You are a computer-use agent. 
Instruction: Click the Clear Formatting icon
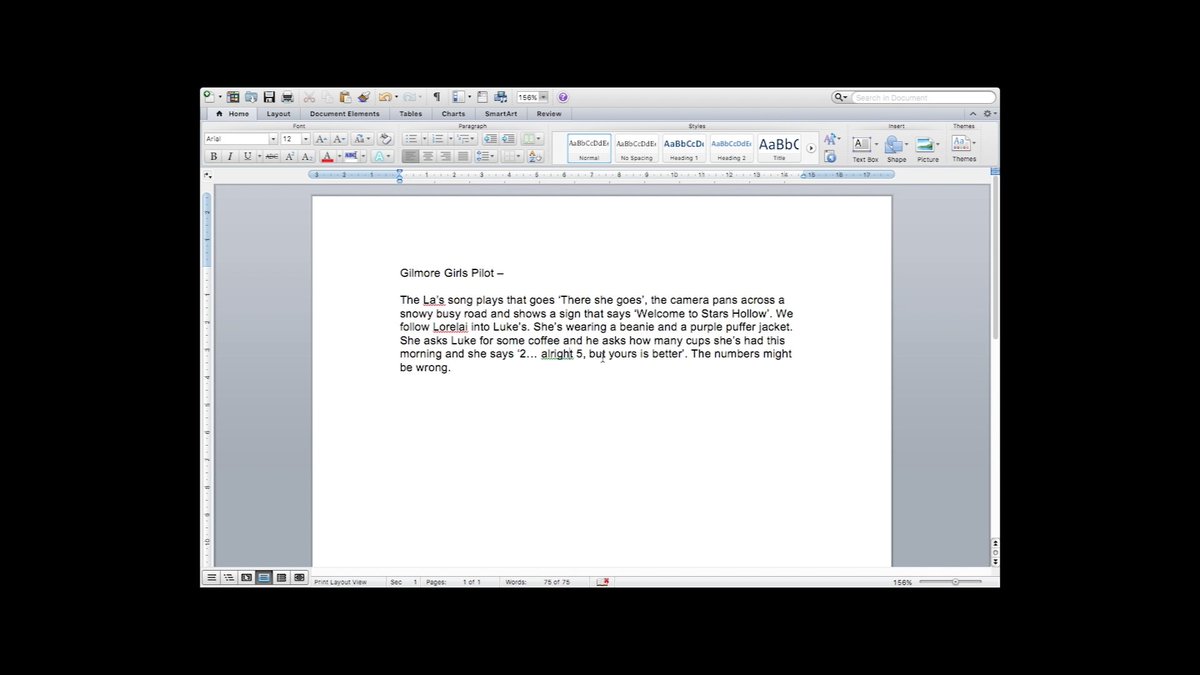pos(384,139)
